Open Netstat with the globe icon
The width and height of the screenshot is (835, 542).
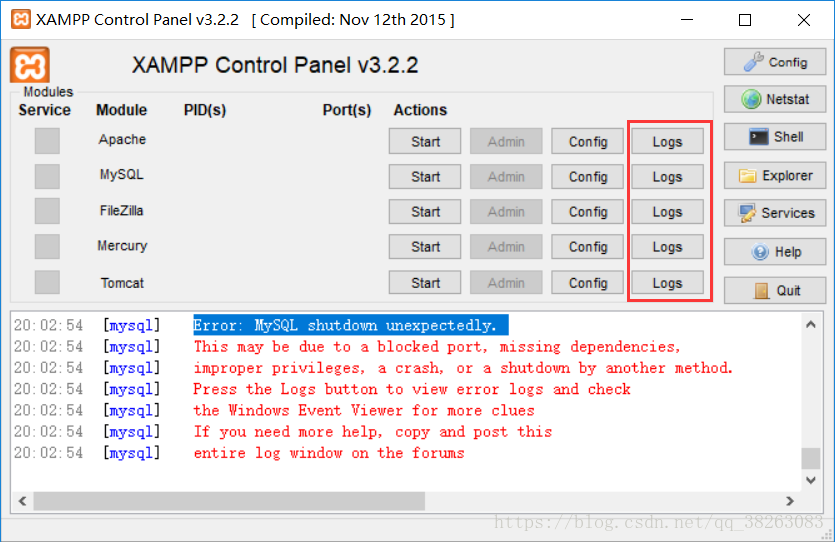tap(775, 99)
